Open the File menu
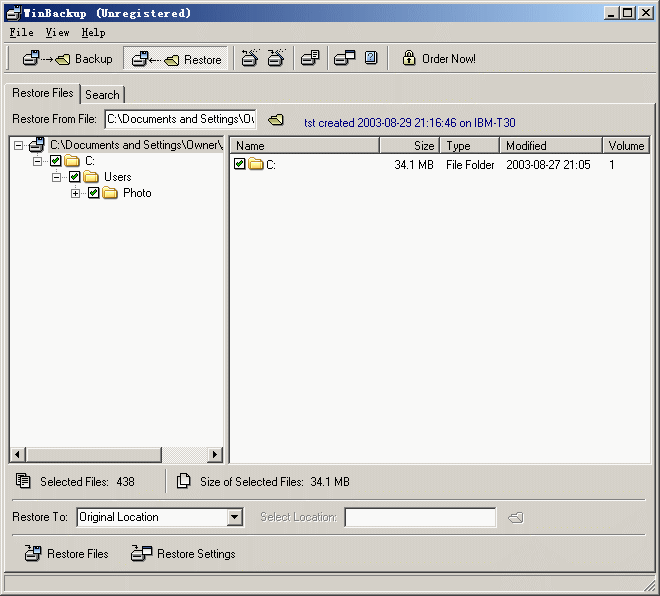This screenshot has height=596, width=660. click(21, 33)
